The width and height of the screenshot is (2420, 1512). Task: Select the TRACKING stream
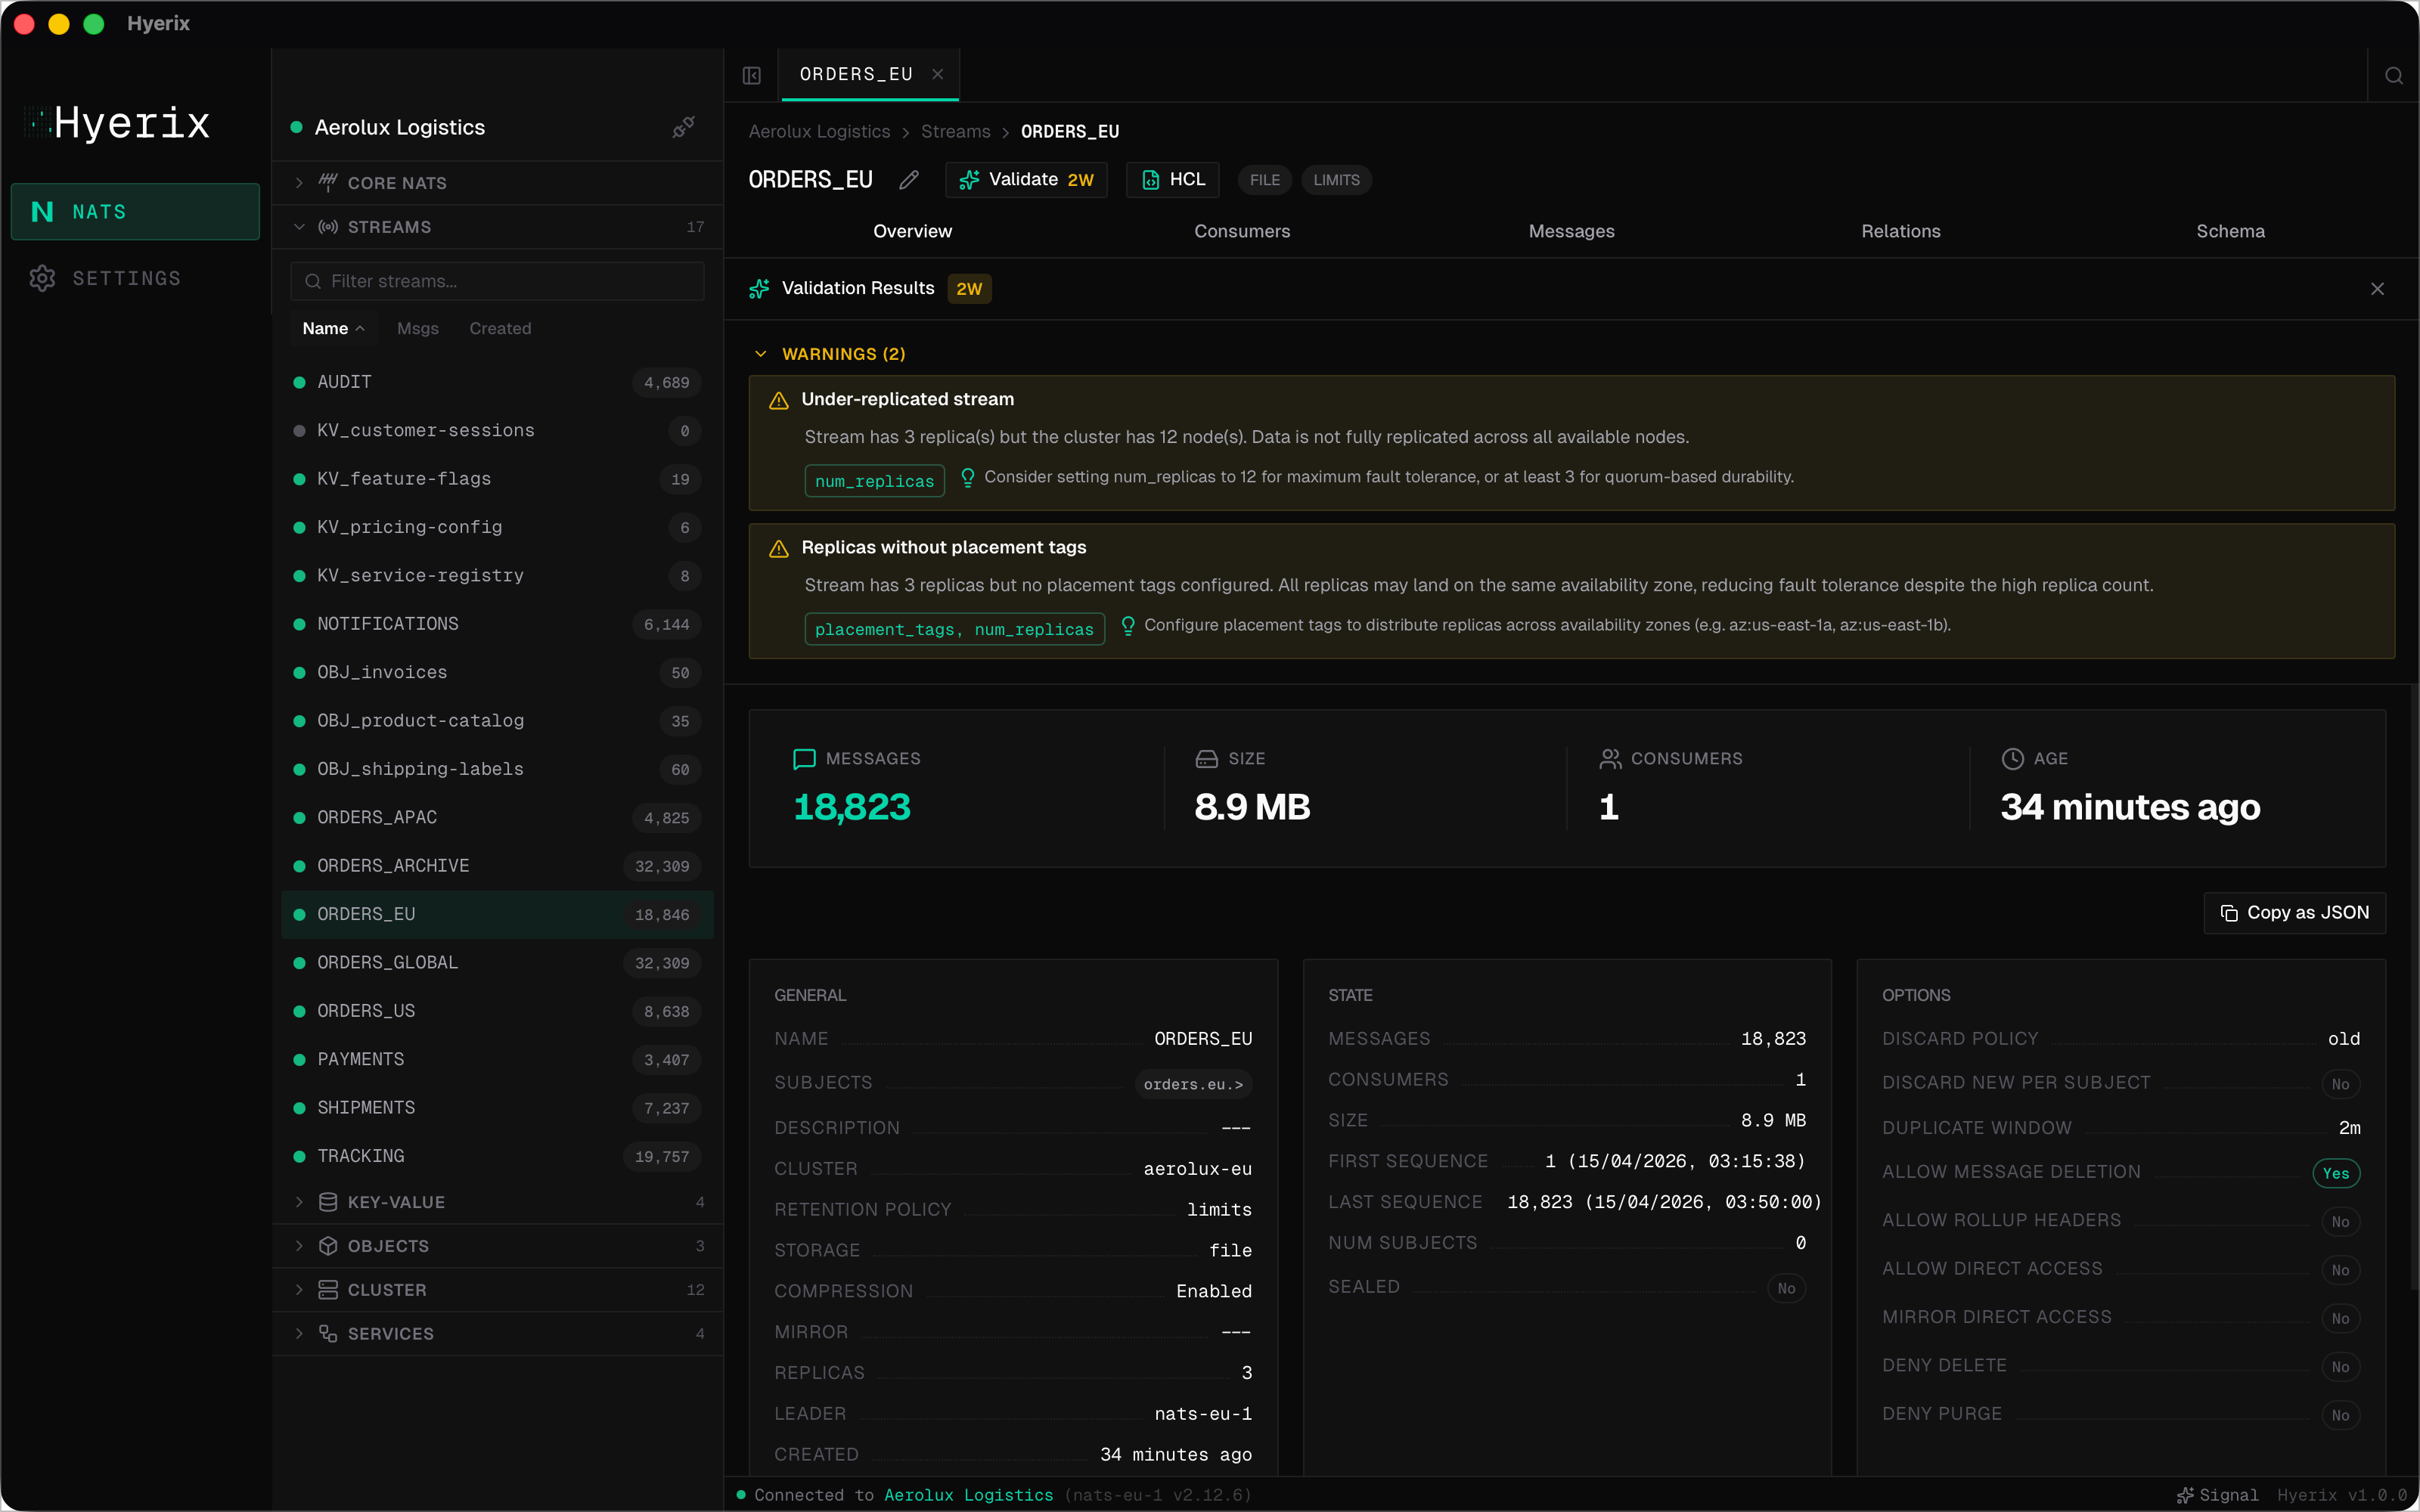pos(497,1156)
